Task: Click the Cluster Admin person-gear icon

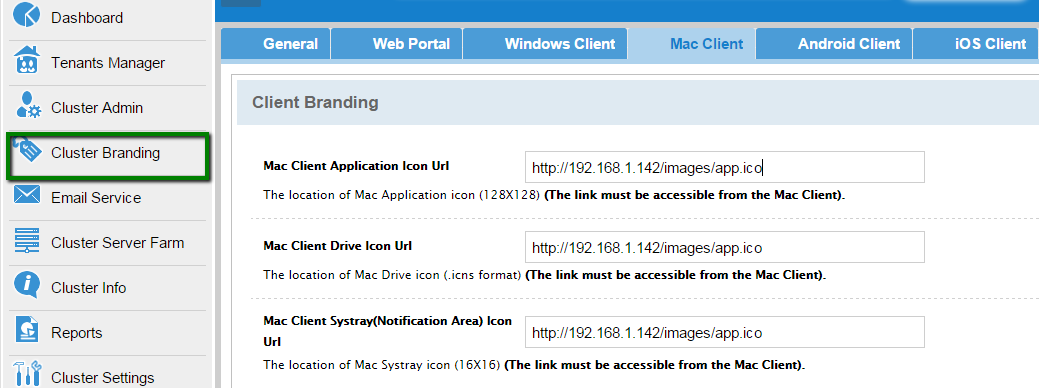Action: point(27,106)
